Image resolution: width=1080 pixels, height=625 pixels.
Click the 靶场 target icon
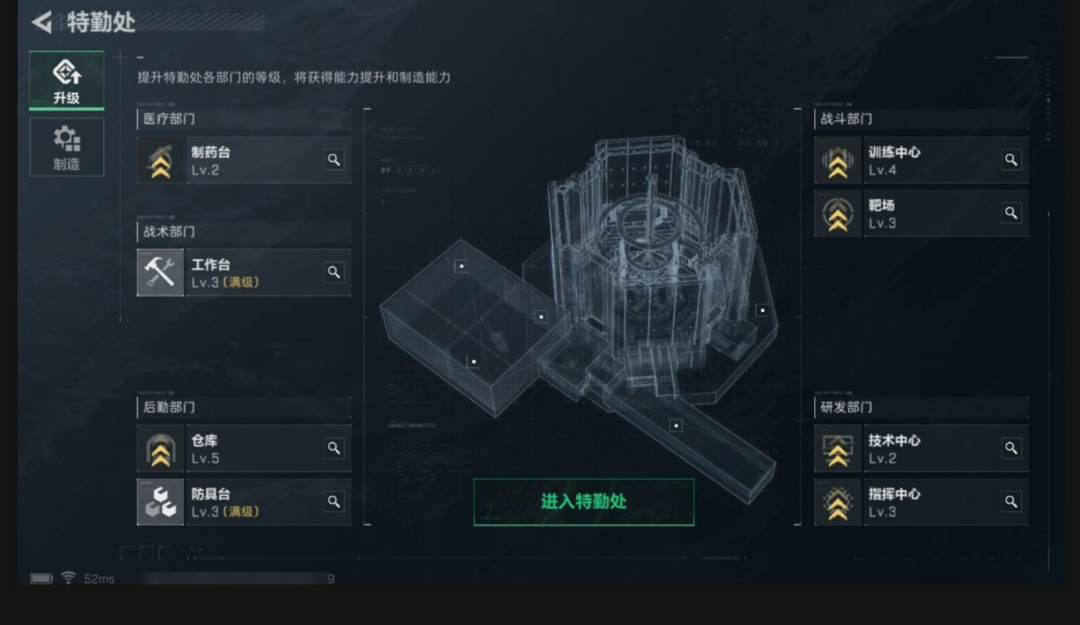[x=838, y=214]
